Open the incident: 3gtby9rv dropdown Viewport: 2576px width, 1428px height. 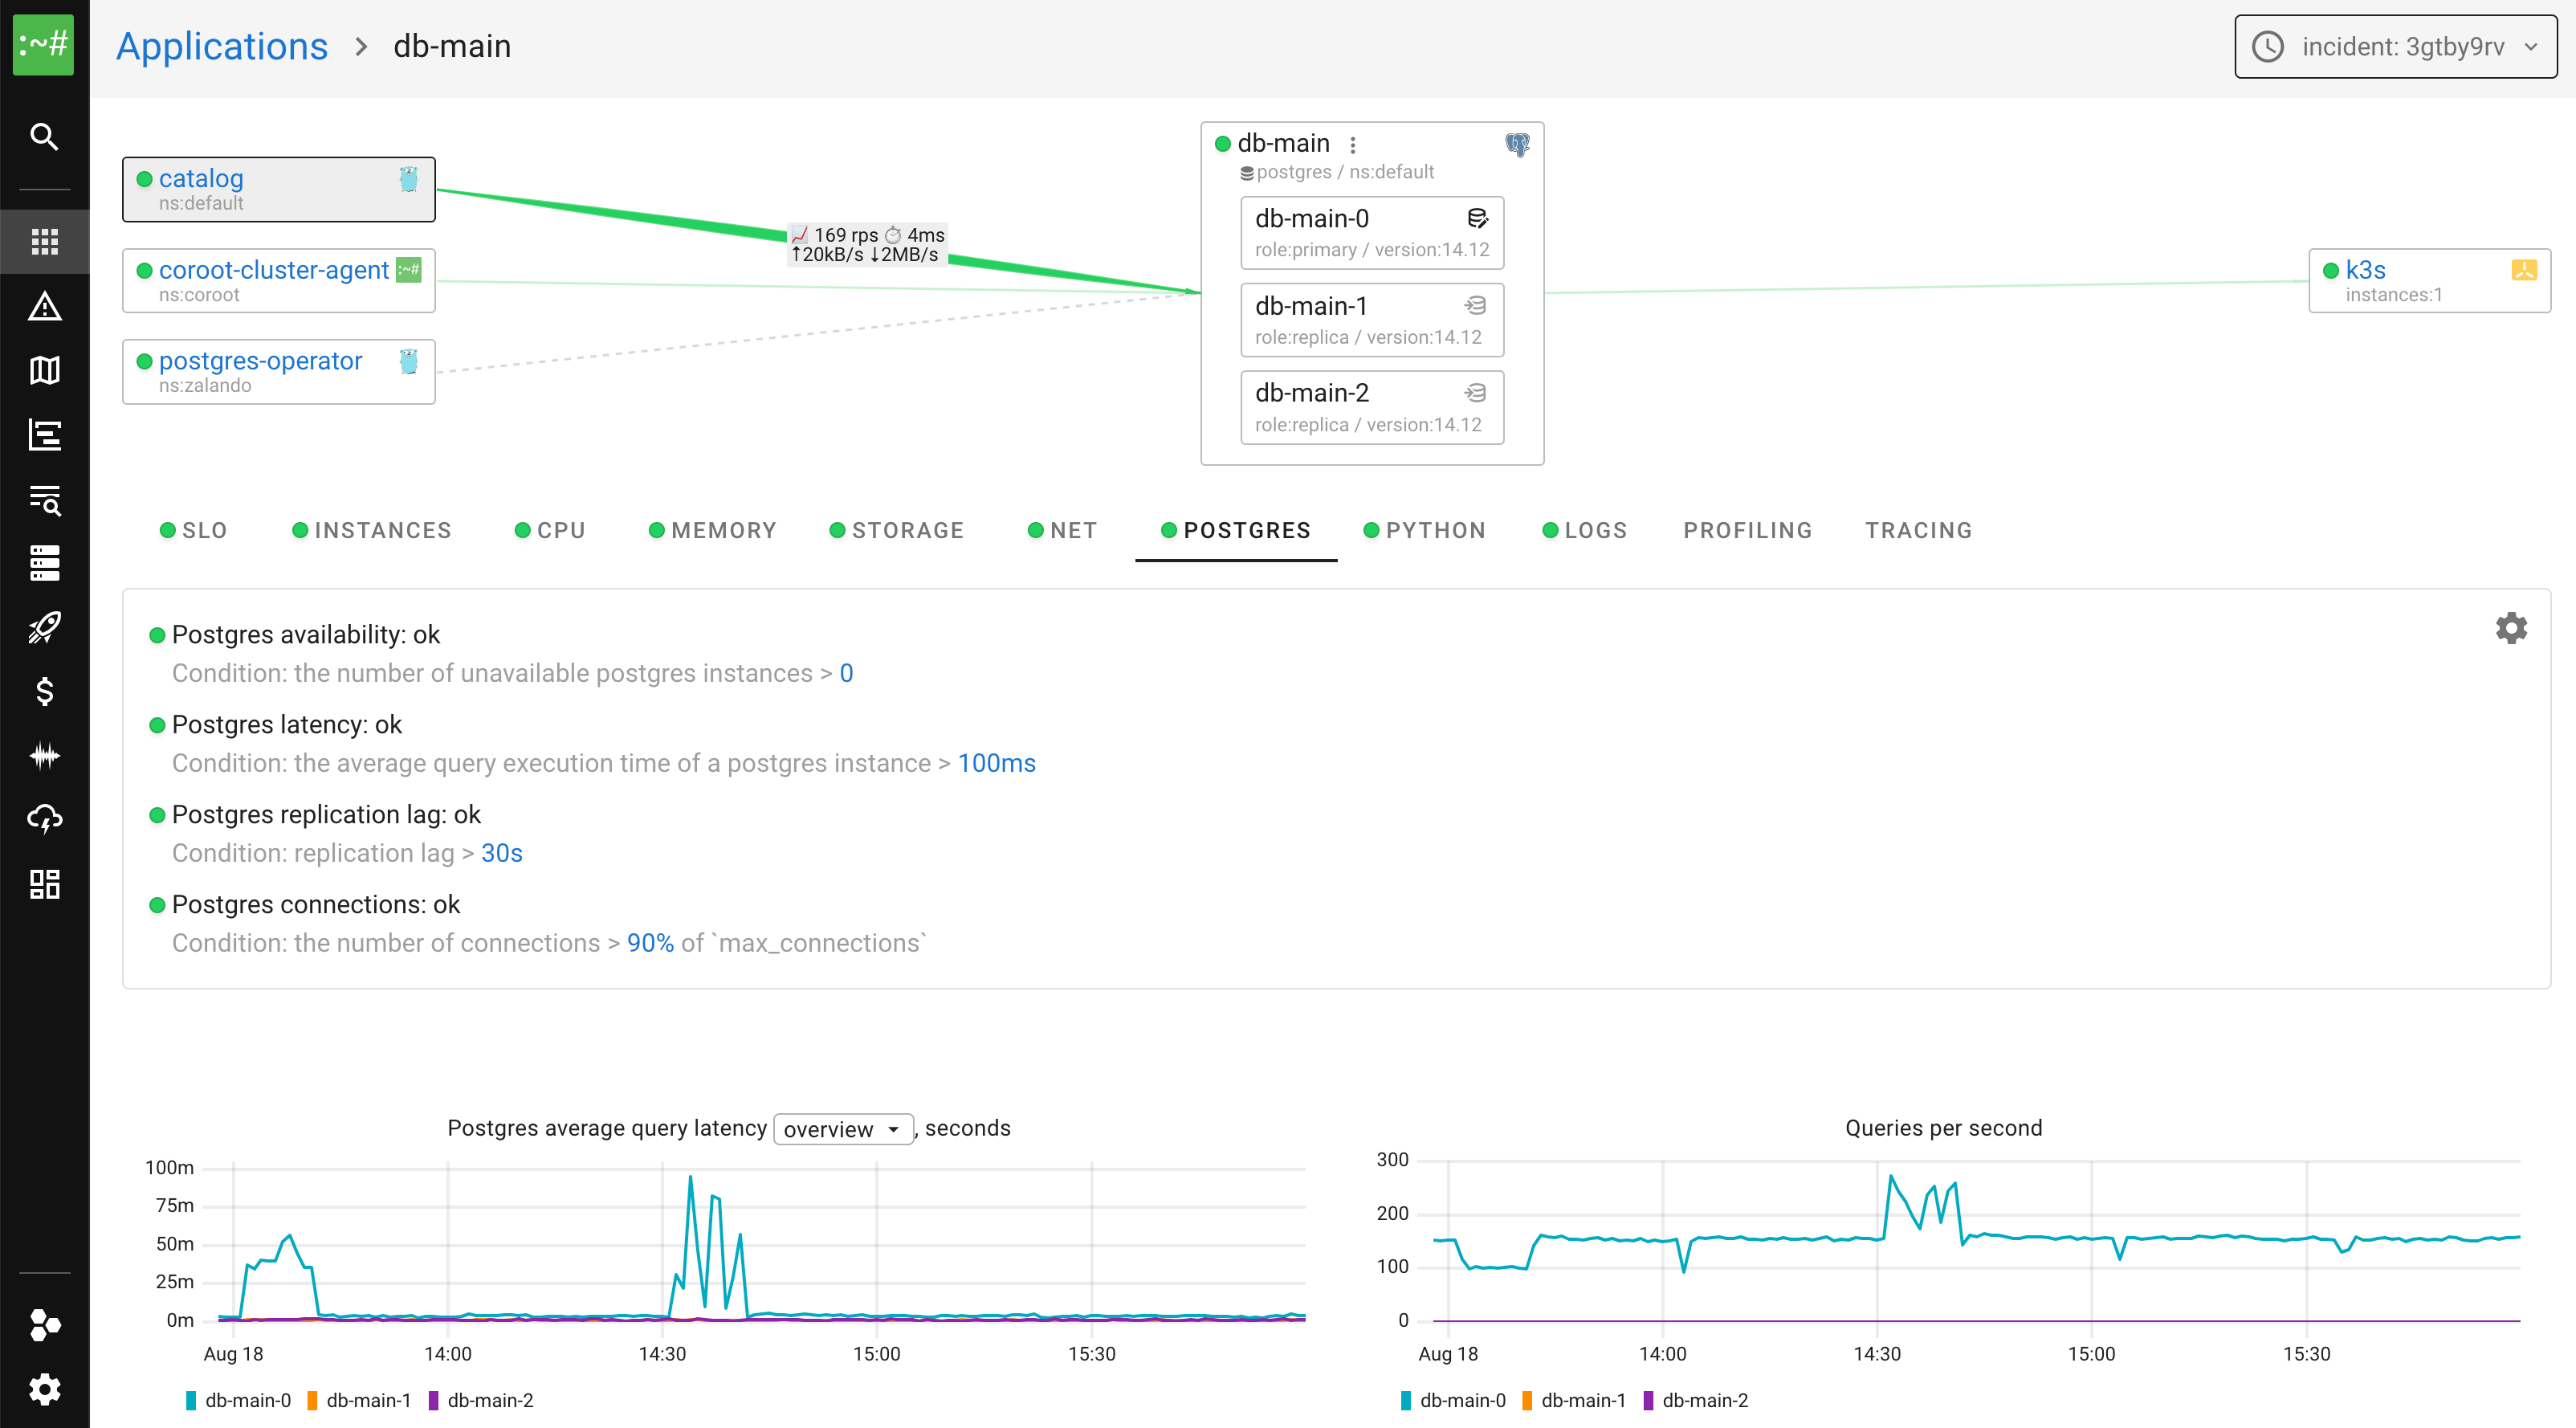click(x=2395, y=46)
